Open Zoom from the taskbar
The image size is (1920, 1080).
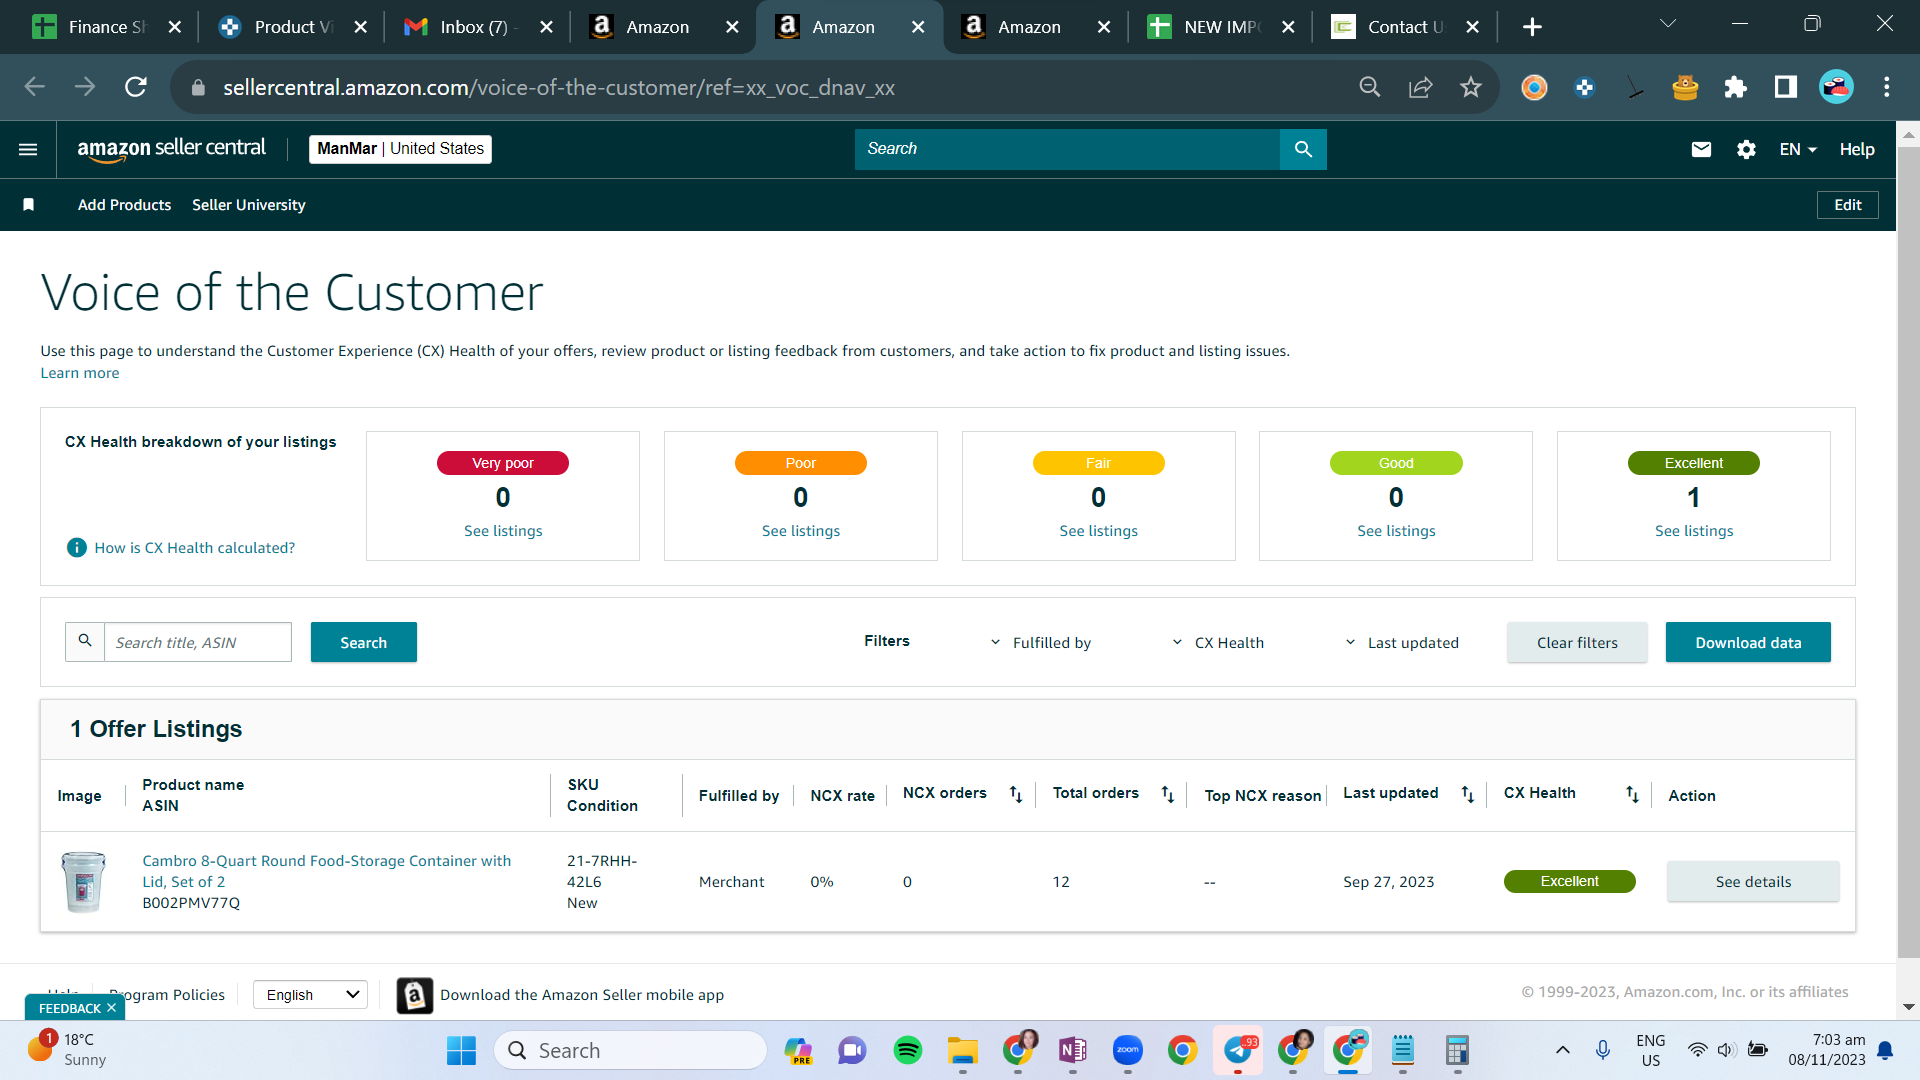click(x=1128, y=1050)
